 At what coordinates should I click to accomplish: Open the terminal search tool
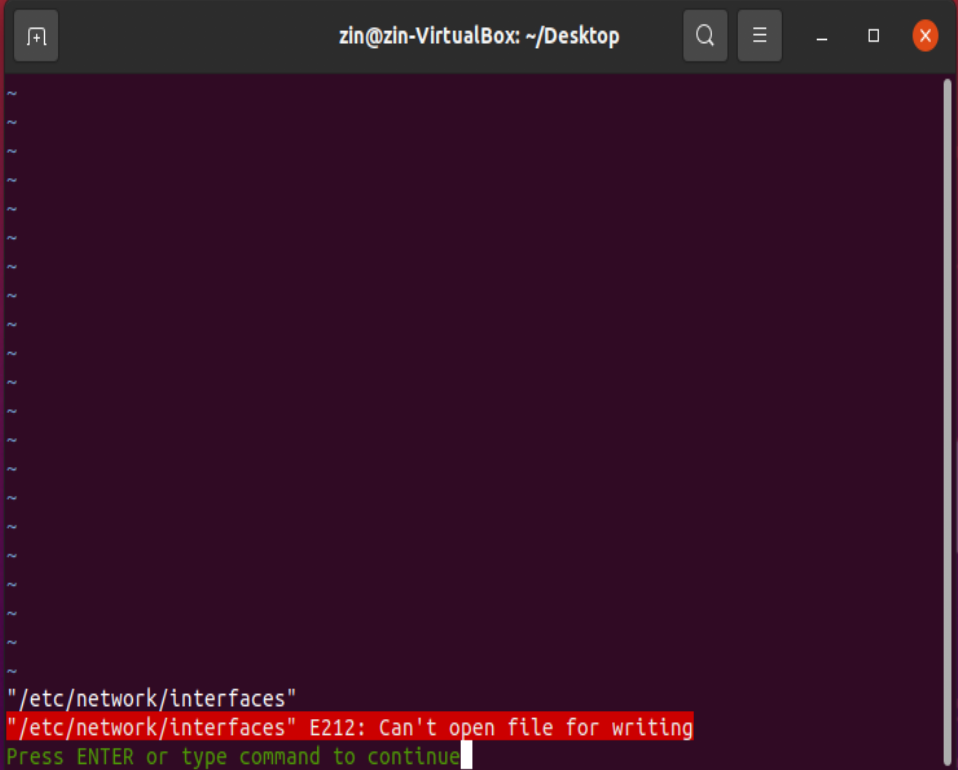tap(705, 36)
